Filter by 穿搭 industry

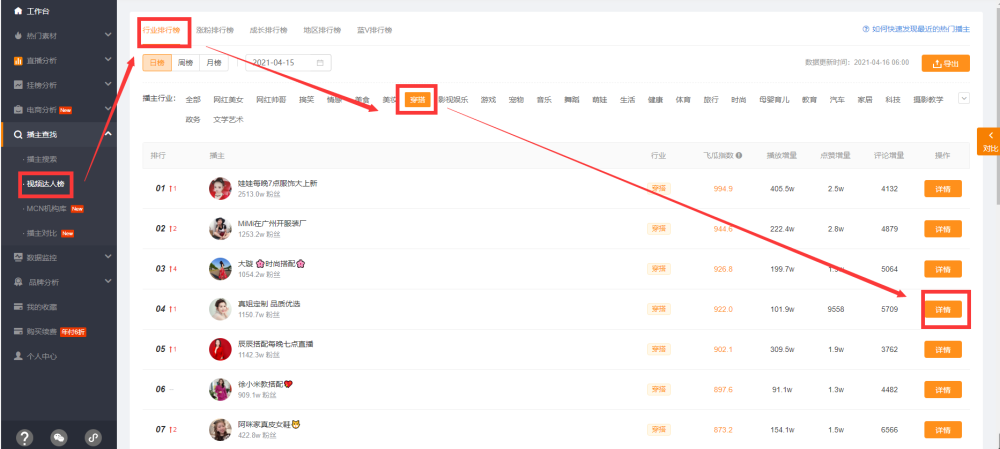point(418,99)
